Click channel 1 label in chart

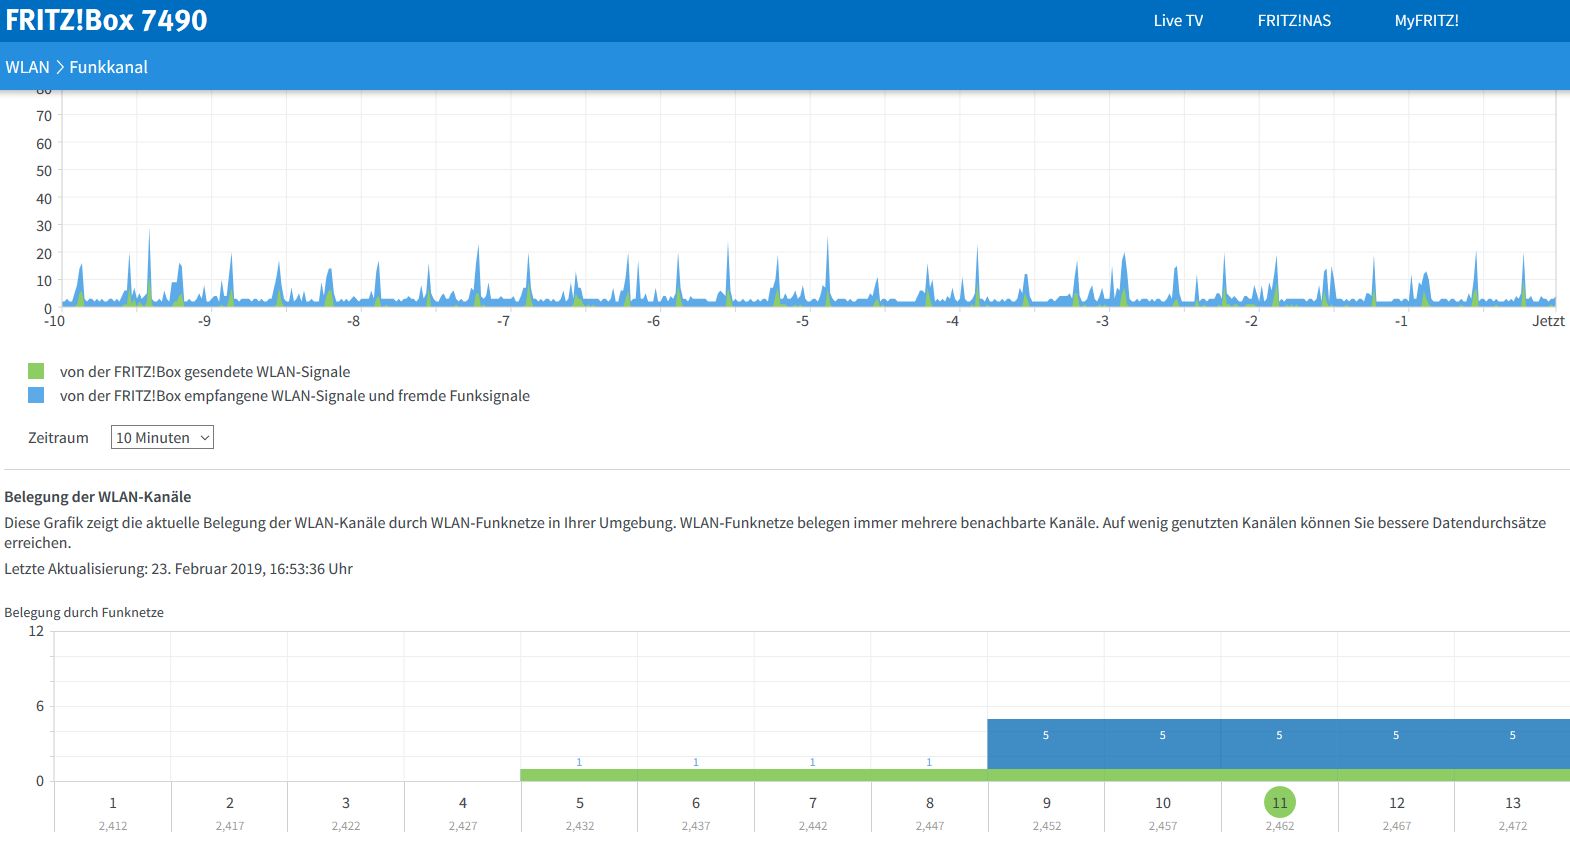tap(113, 803)
